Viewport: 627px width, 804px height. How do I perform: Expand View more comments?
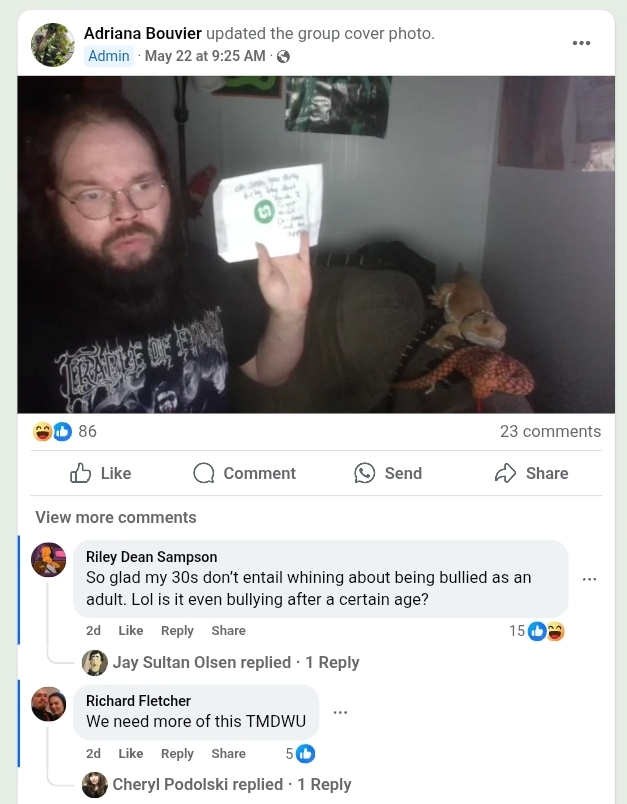click(x=116, y=517)
